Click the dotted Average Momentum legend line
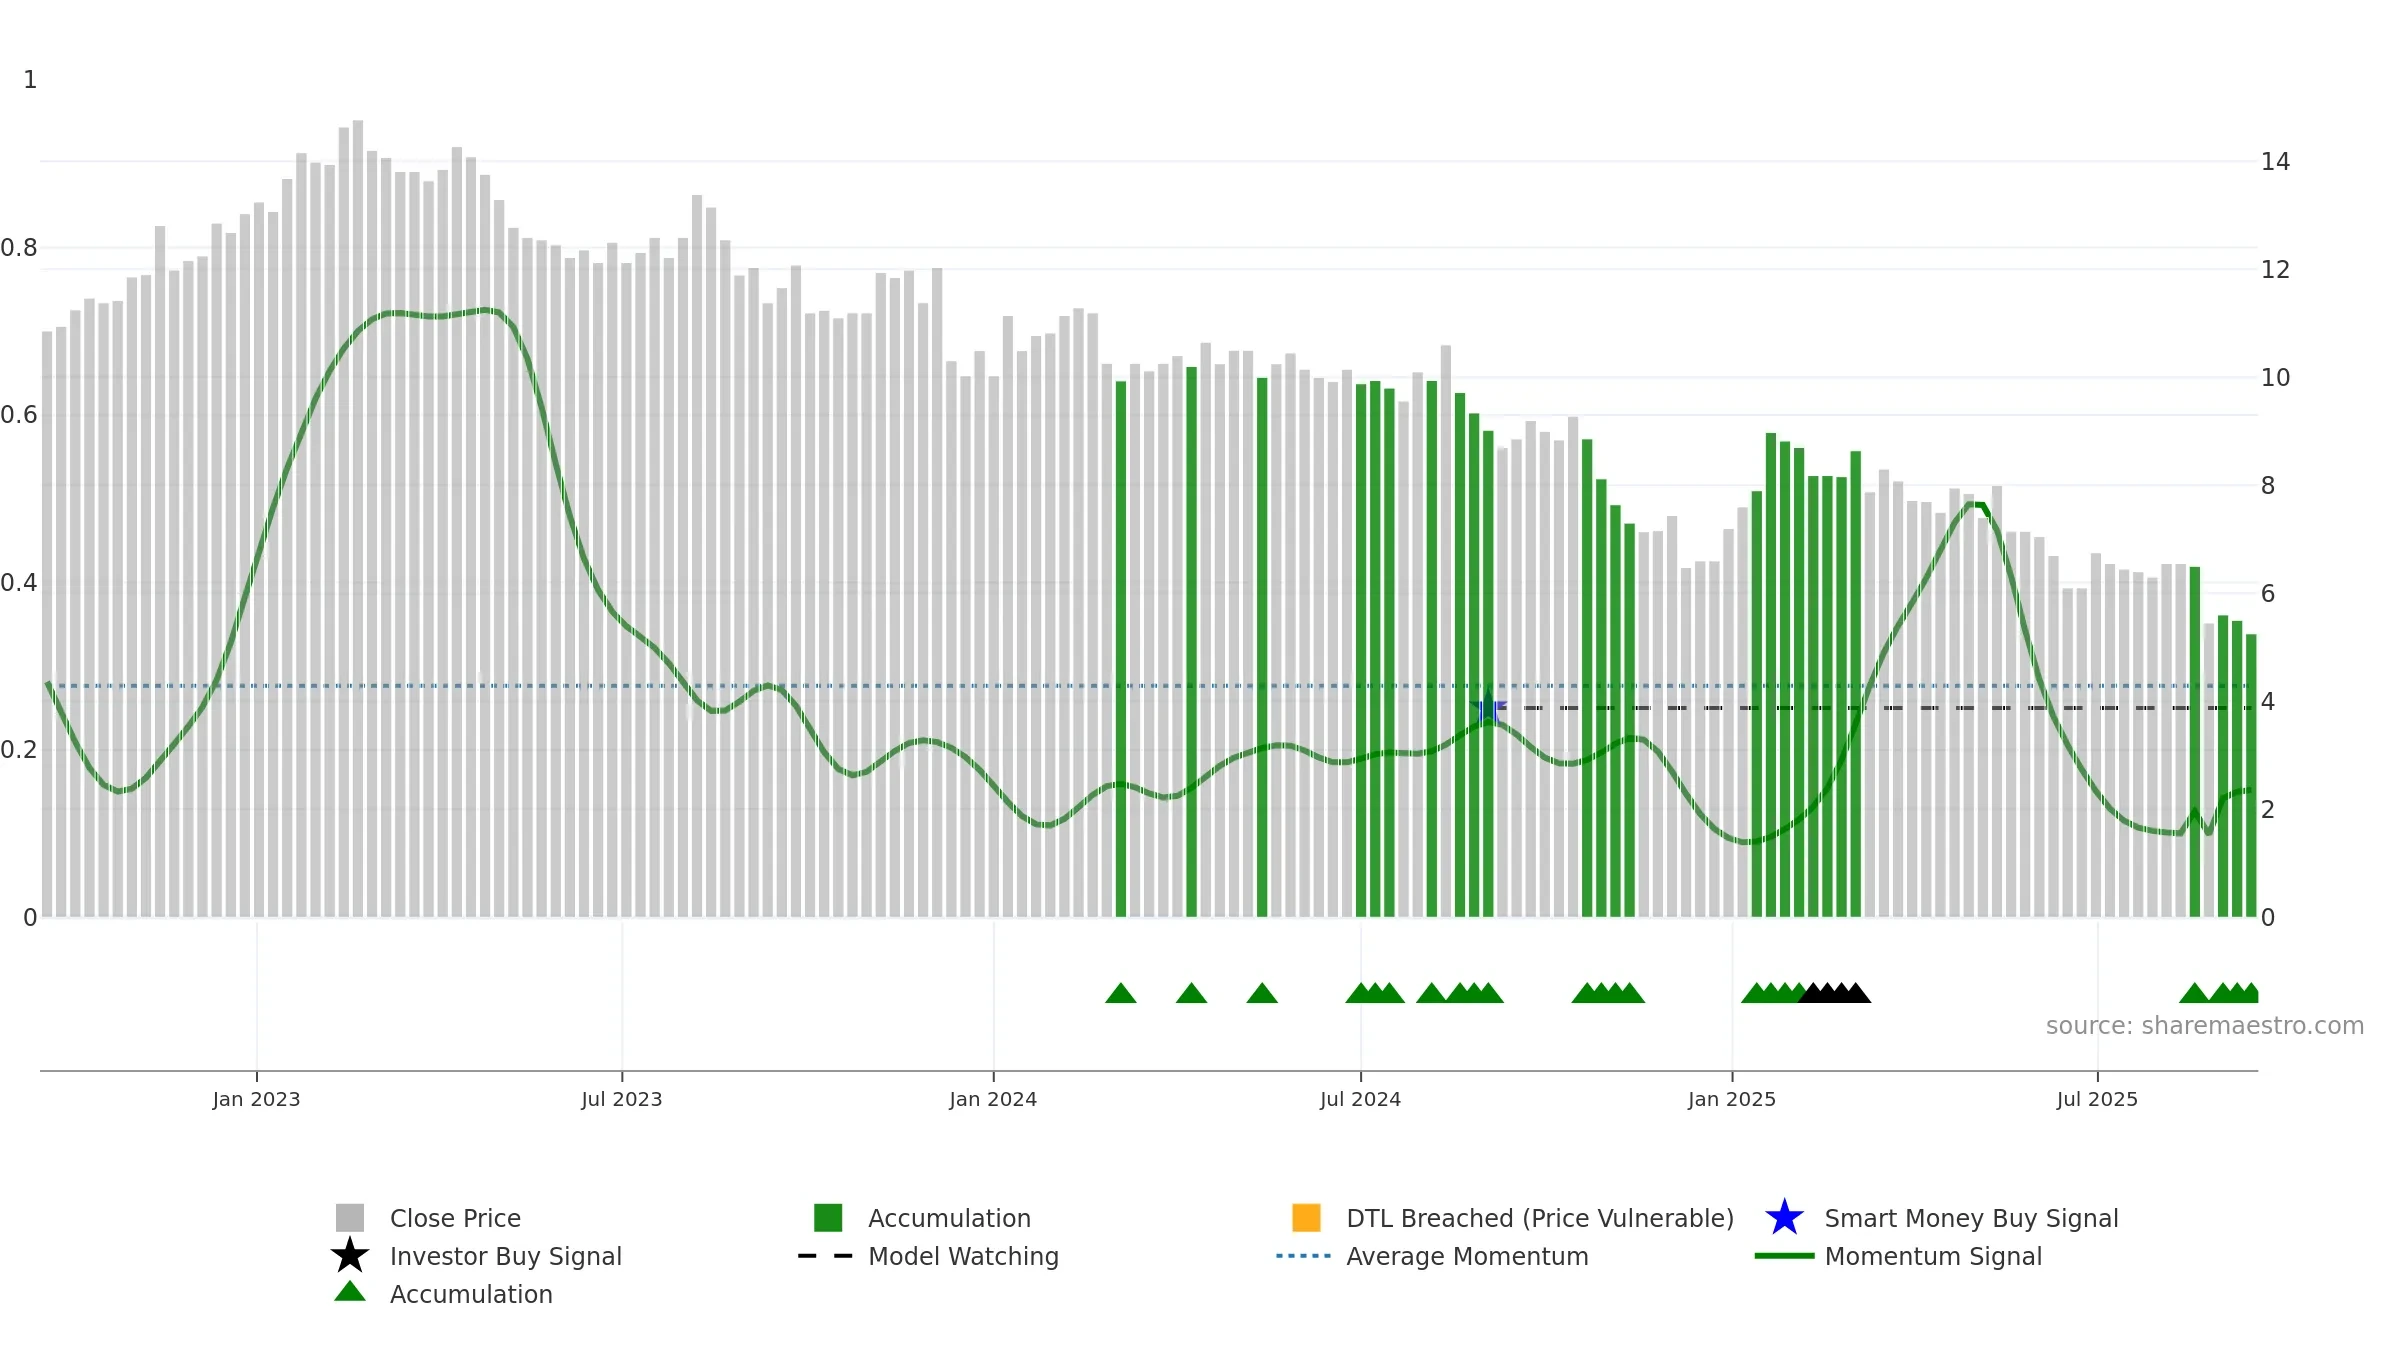The height and width of the screenshot is (1350, 2400). [1304, 1256]
